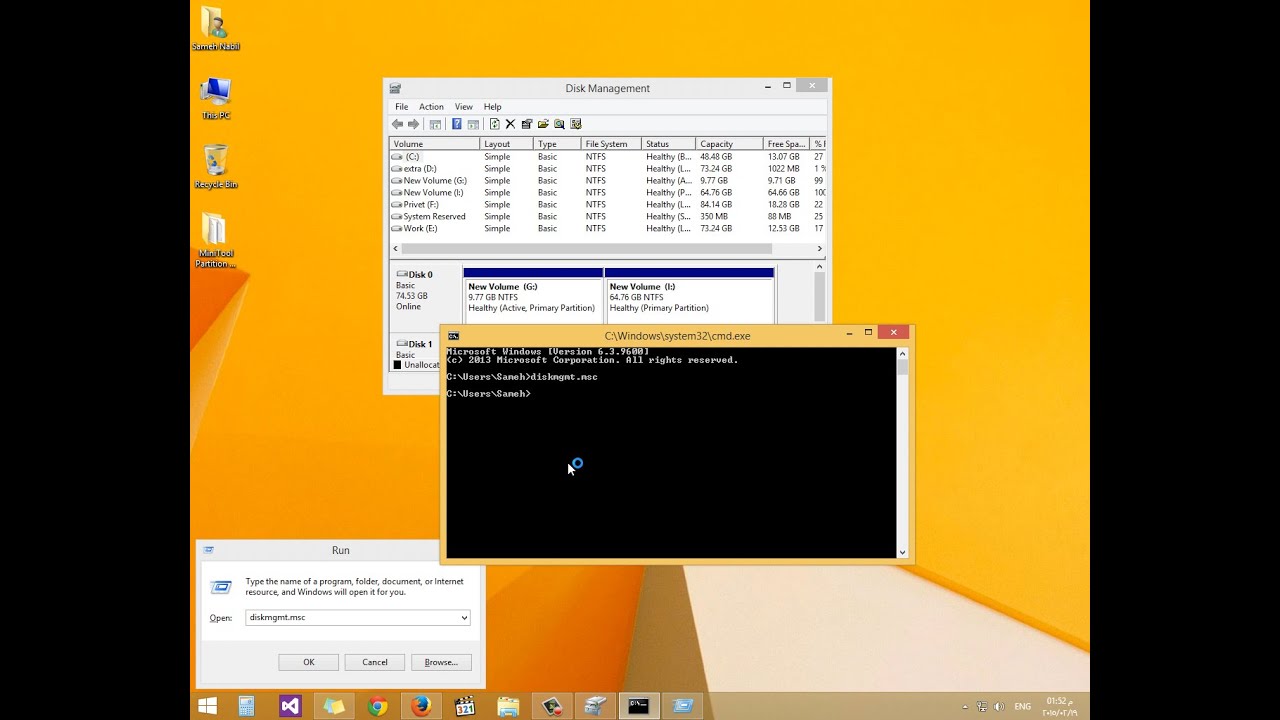Sort by the Layout column header

[x=506, y=144]
